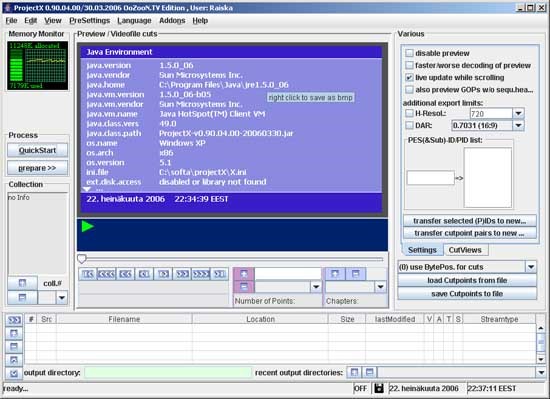Image resolution: width=550 pixels, height=399 pixels.
Task: Open the Language menu
Action: click(134, 21)
